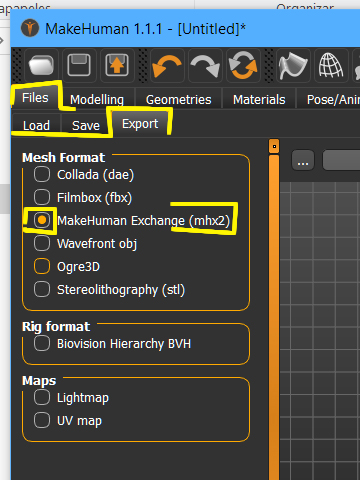Click the New/Load model toolbar icon

[x=41, y=65]
